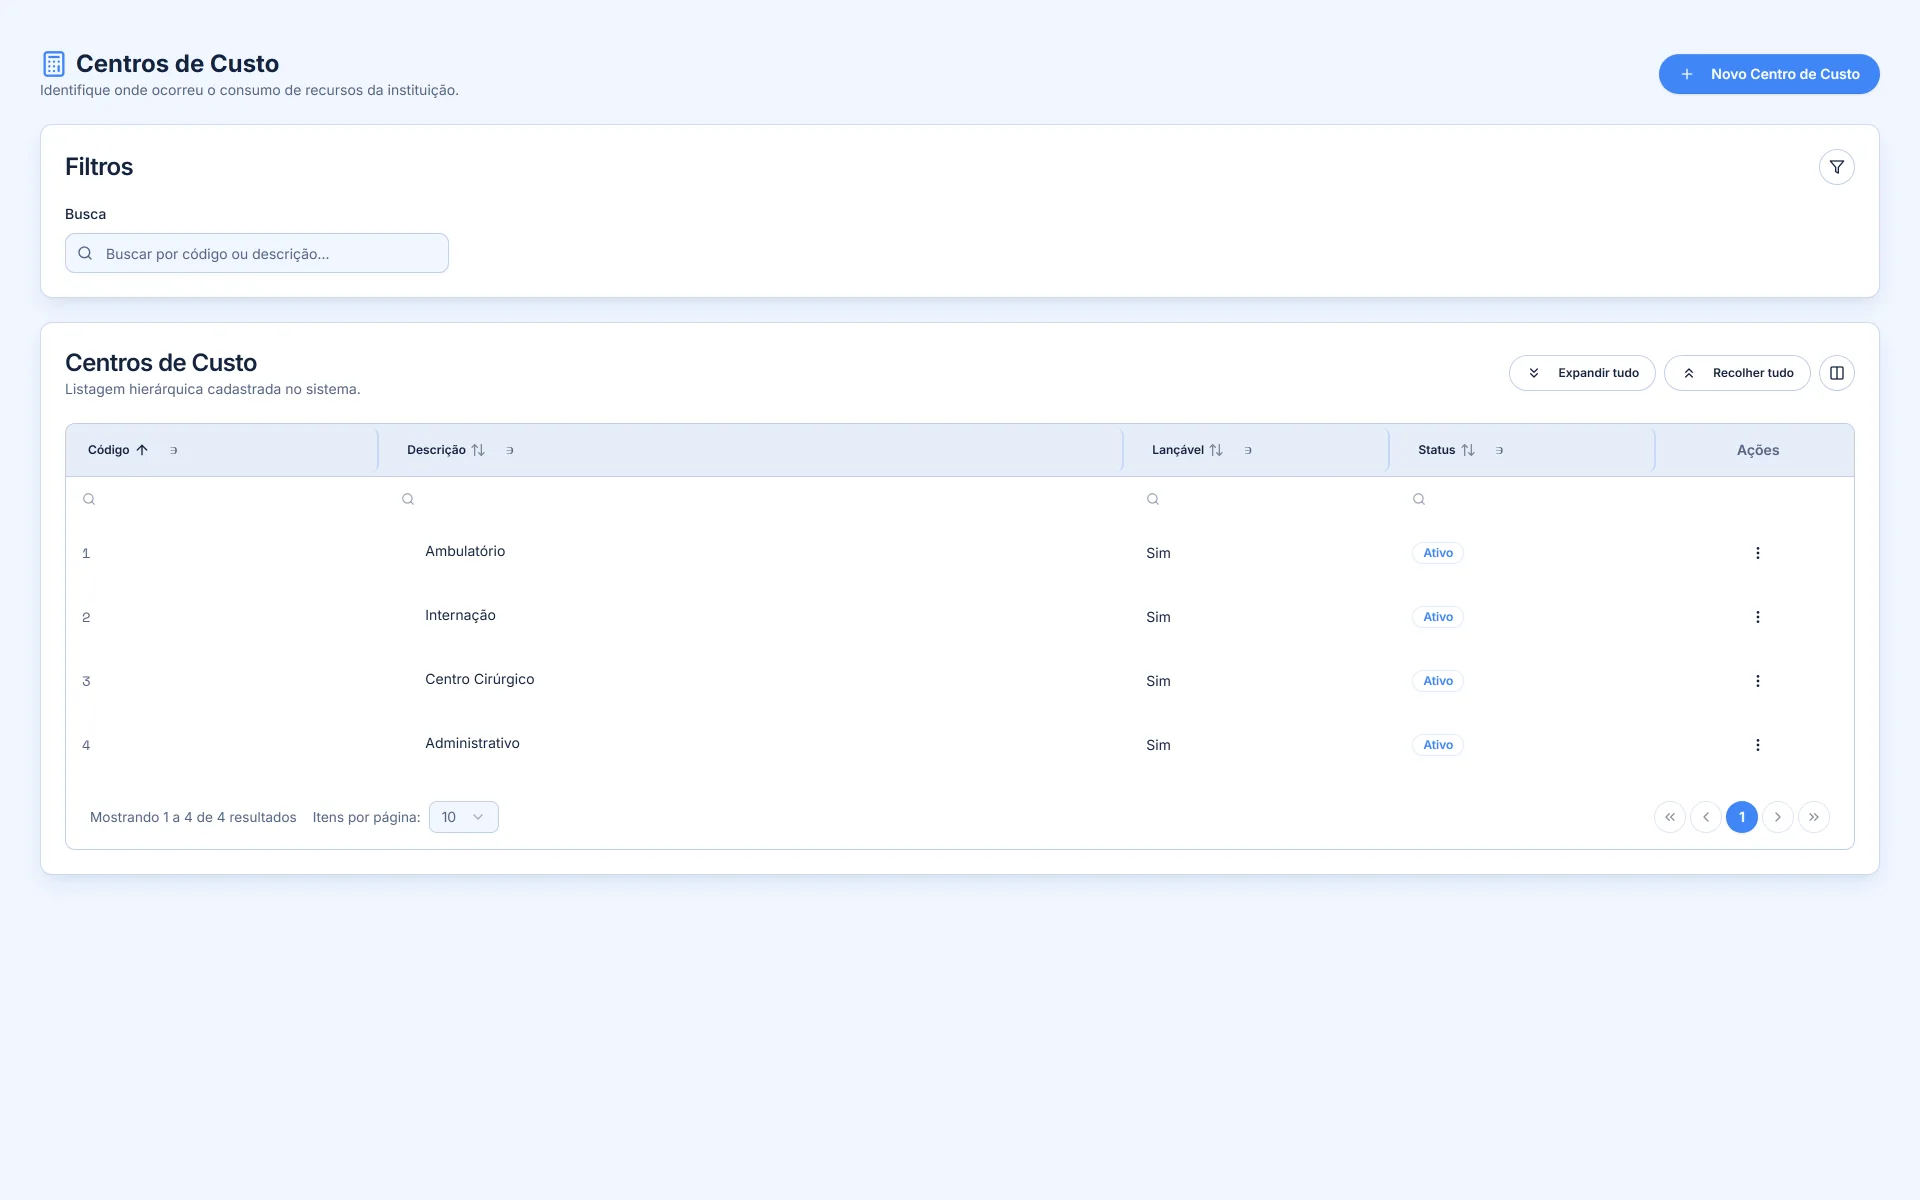Click the Ambulatório description cell
This screenshot has width=1920, height=1200.
pyautogui.click(x=465, y=551)
